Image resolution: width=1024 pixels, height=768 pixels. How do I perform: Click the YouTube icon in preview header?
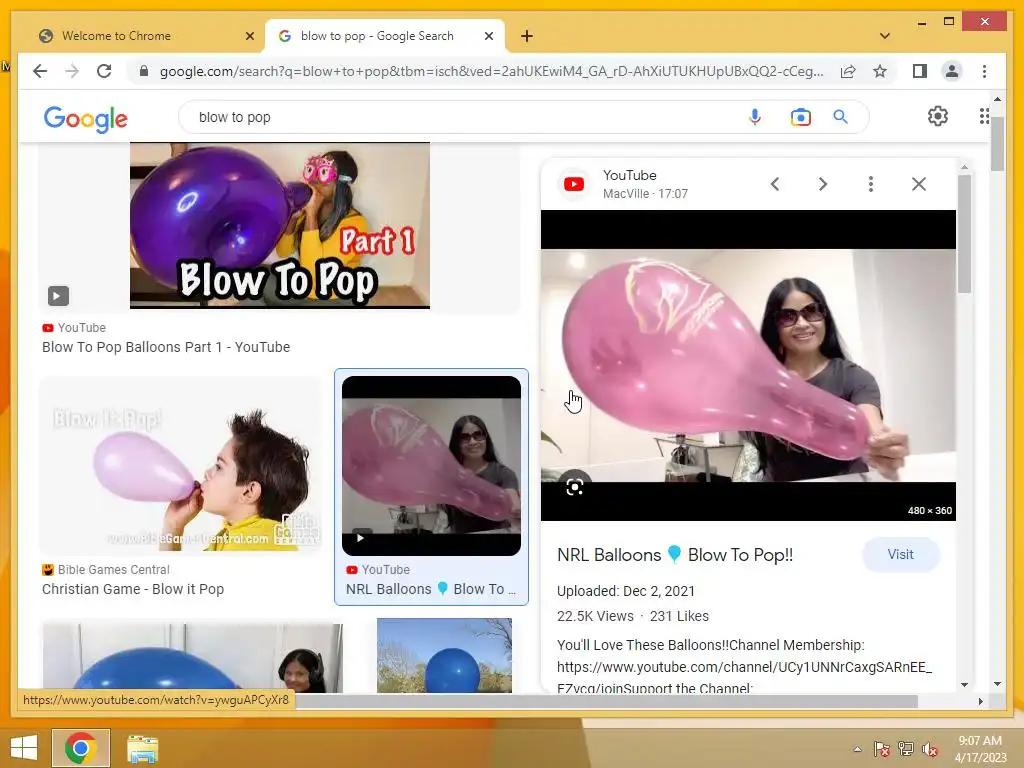(574, 184)
